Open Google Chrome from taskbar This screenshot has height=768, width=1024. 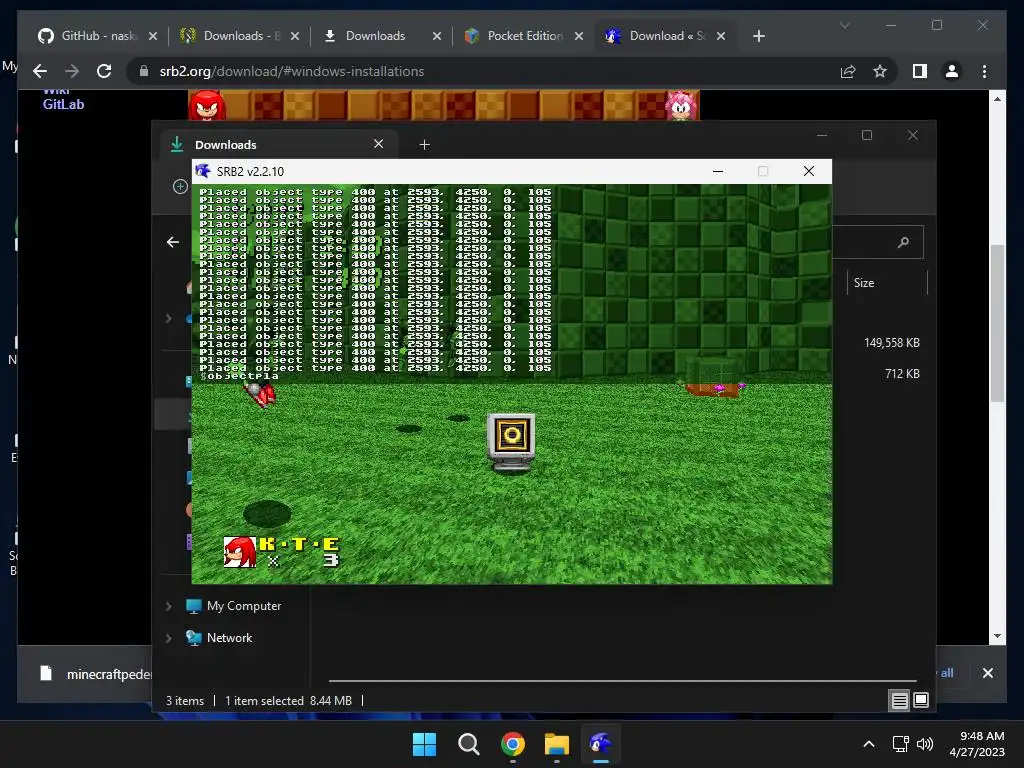513,744
